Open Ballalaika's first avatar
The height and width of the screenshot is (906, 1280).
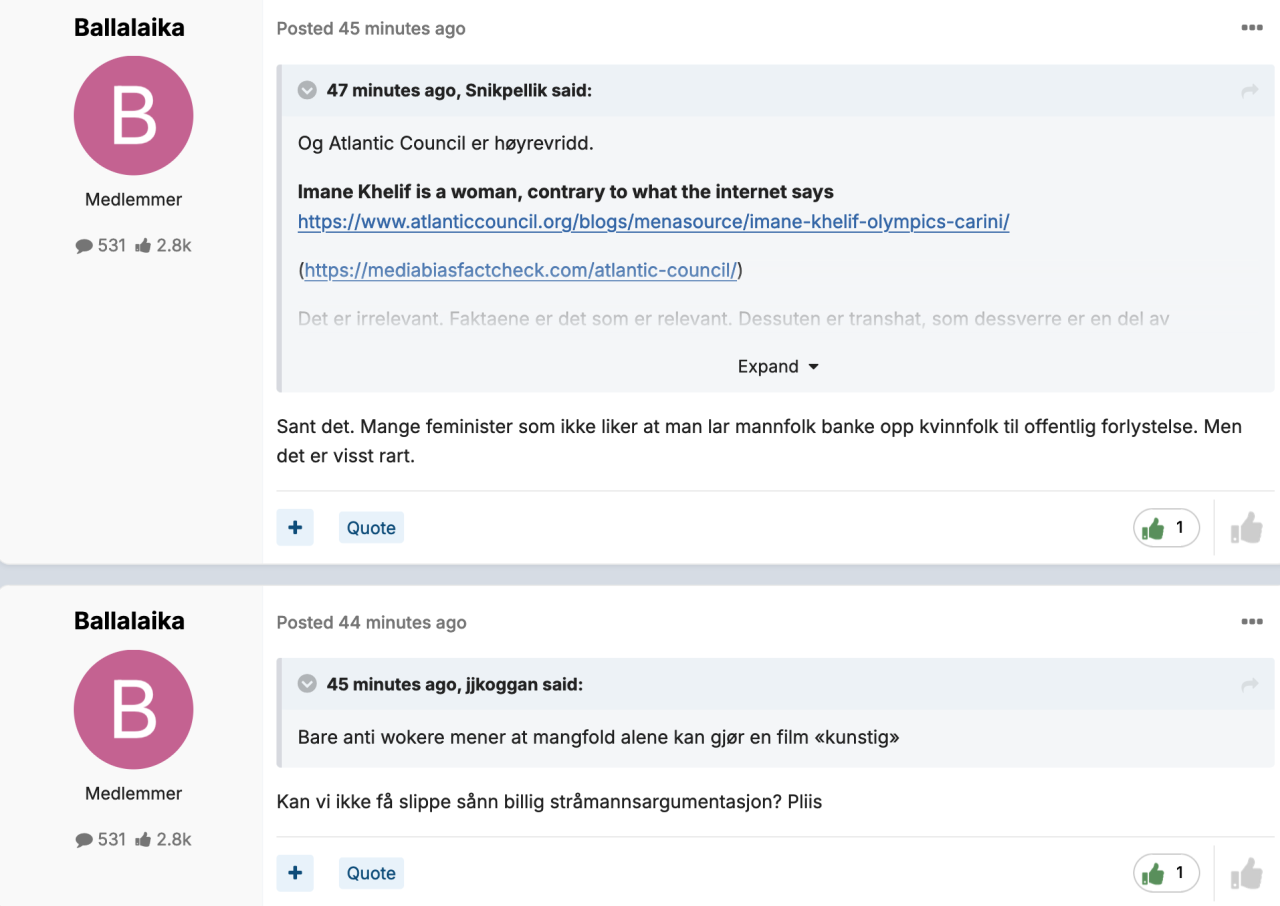(x=133, y=115)
